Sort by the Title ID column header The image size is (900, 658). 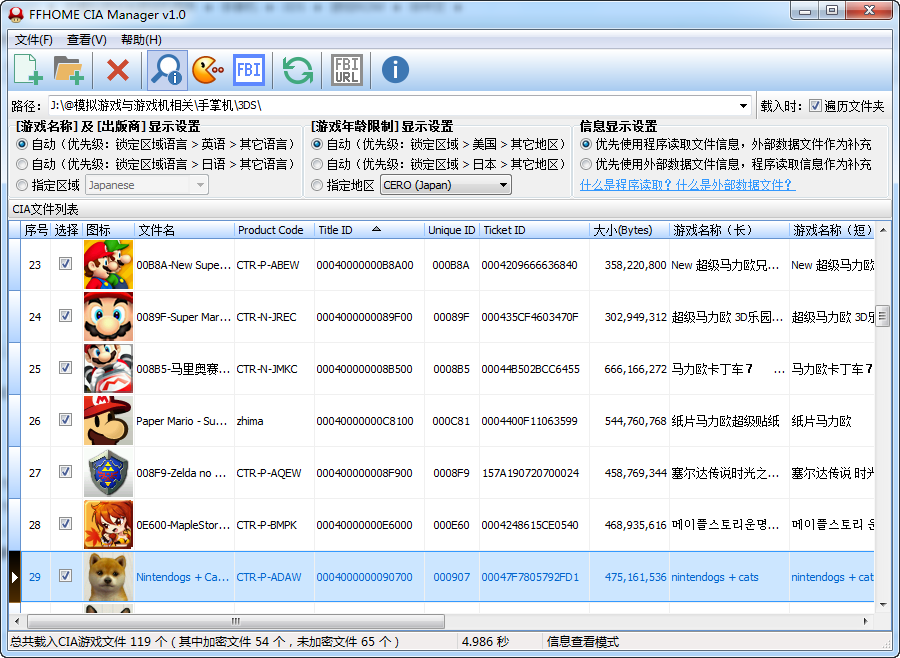370,230
